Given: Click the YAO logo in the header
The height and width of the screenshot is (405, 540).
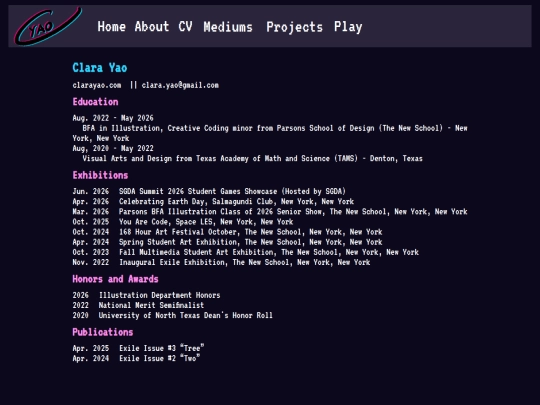Looking at the screenshot, I should click(48, 27).
